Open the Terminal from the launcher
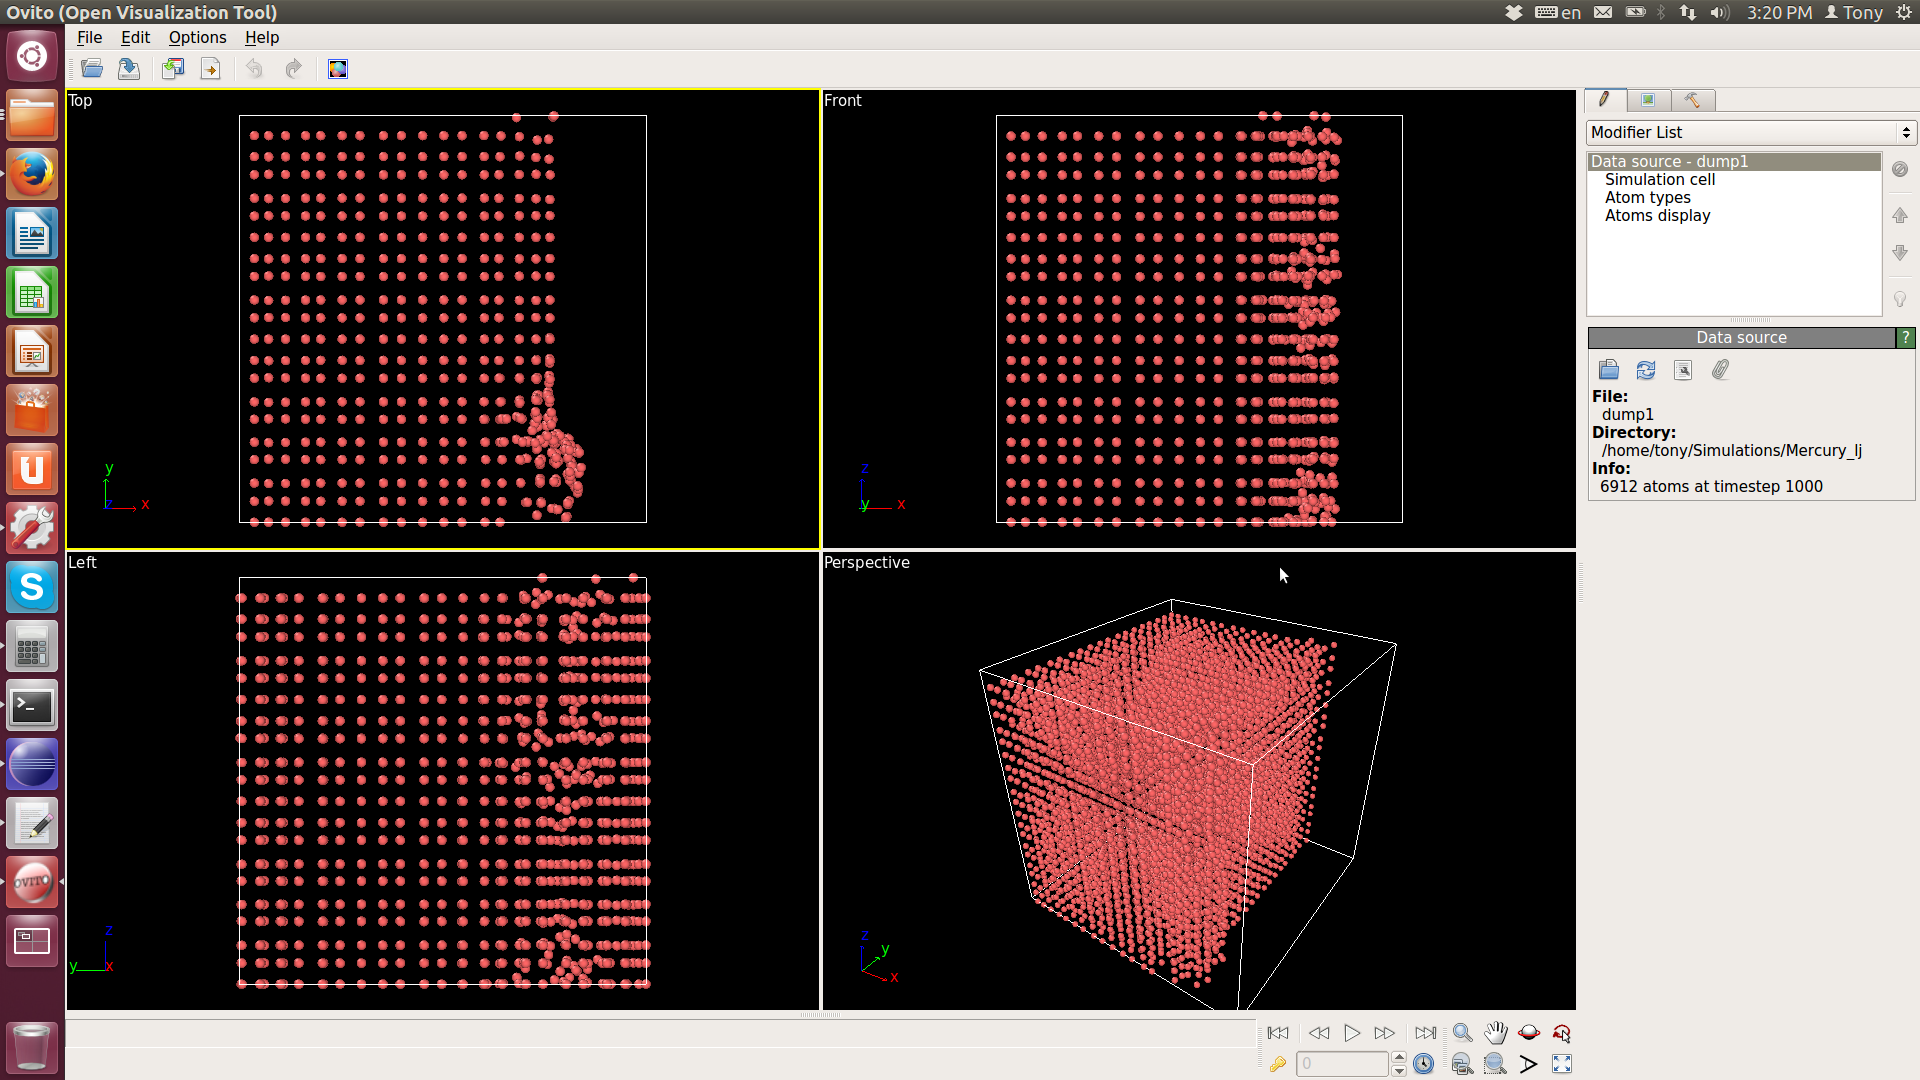Viewport: 1920px width, 1080px height. [32, 706]
